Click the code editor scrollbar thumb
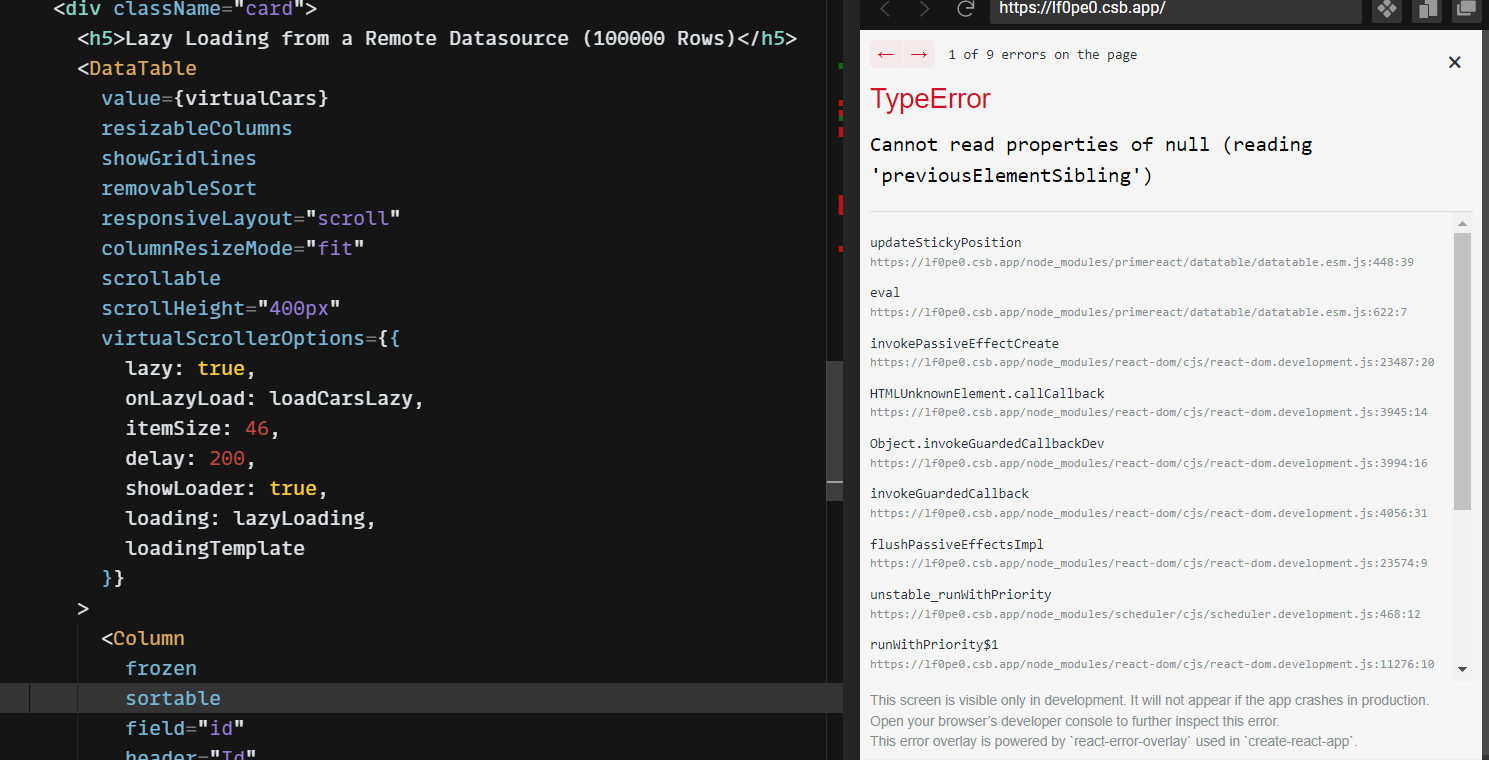 point(835,430)
